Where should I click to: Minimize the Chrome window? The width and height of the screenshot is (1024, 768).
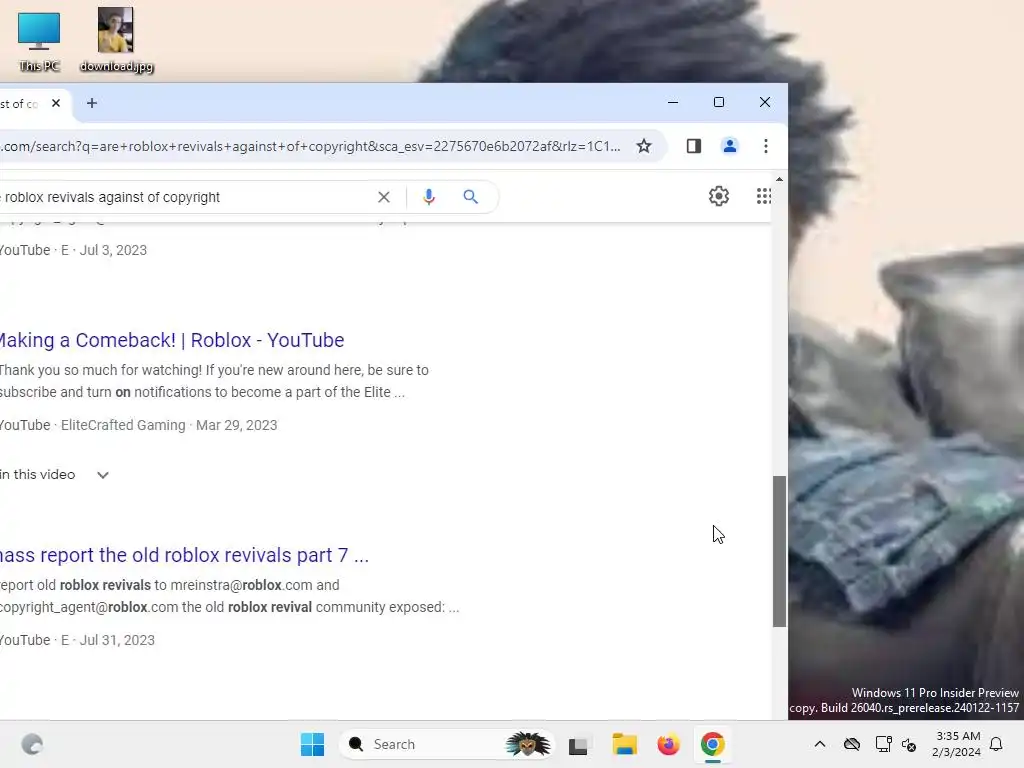673,103
